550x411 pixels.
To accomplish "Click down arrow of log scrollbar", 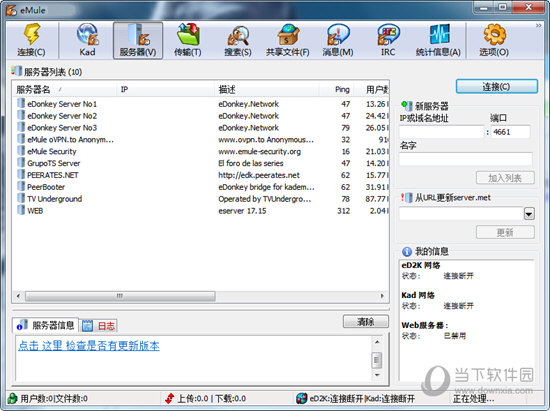I will (377, 375).
